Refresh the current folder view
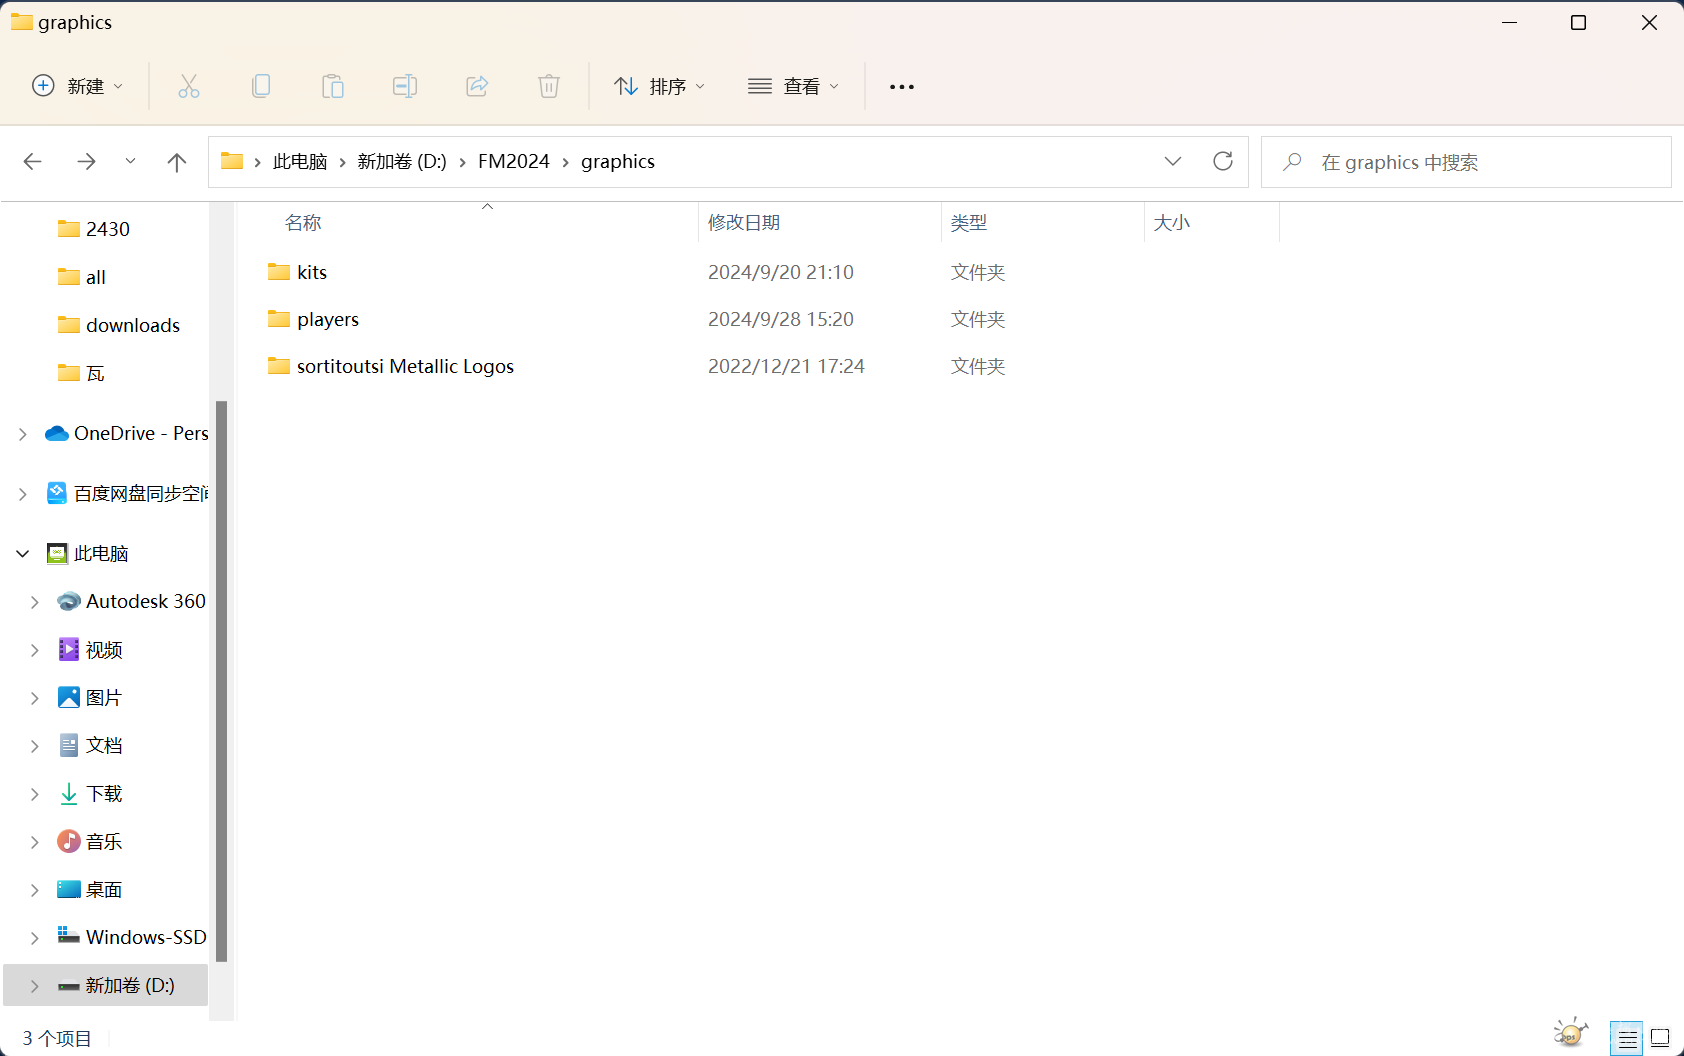 tap(1222, 161)
